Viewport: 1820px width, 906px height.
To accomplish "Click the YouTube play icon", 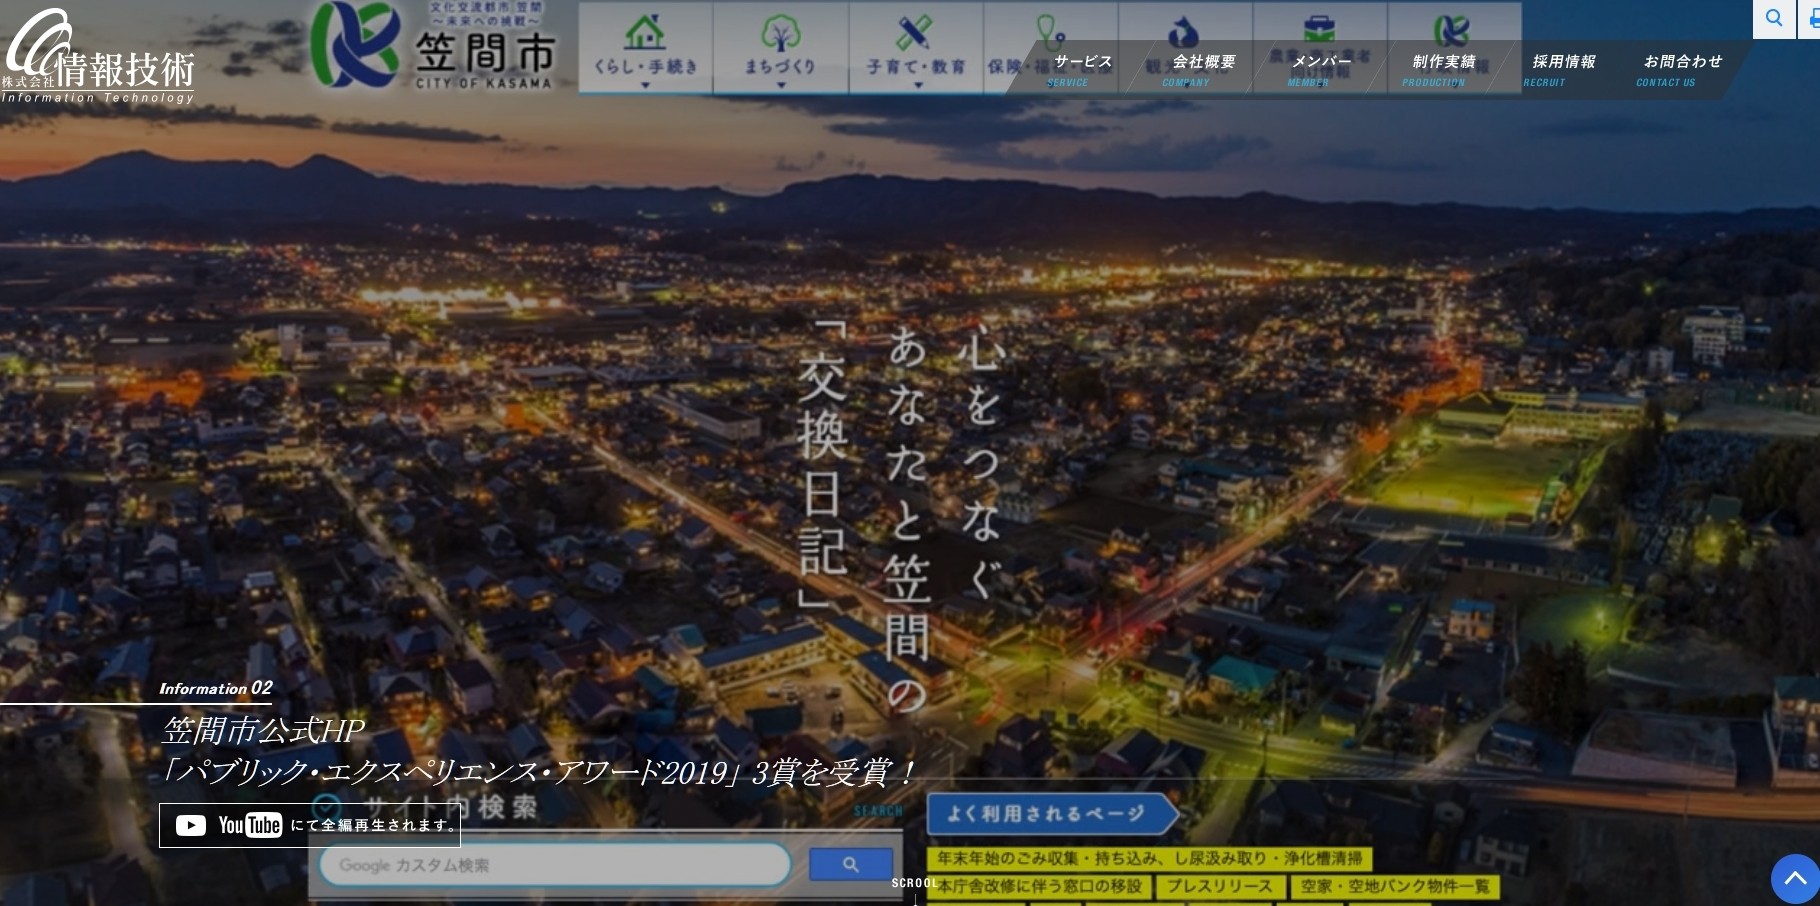I will click(191, 825).
